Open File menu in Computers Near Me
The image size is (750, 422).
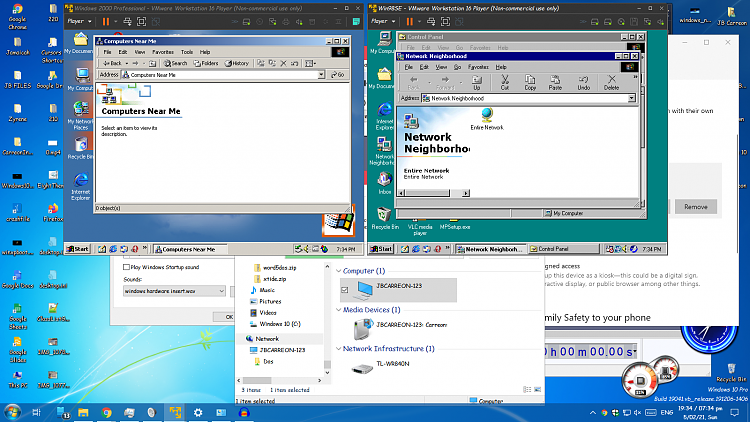coord(107,52)
